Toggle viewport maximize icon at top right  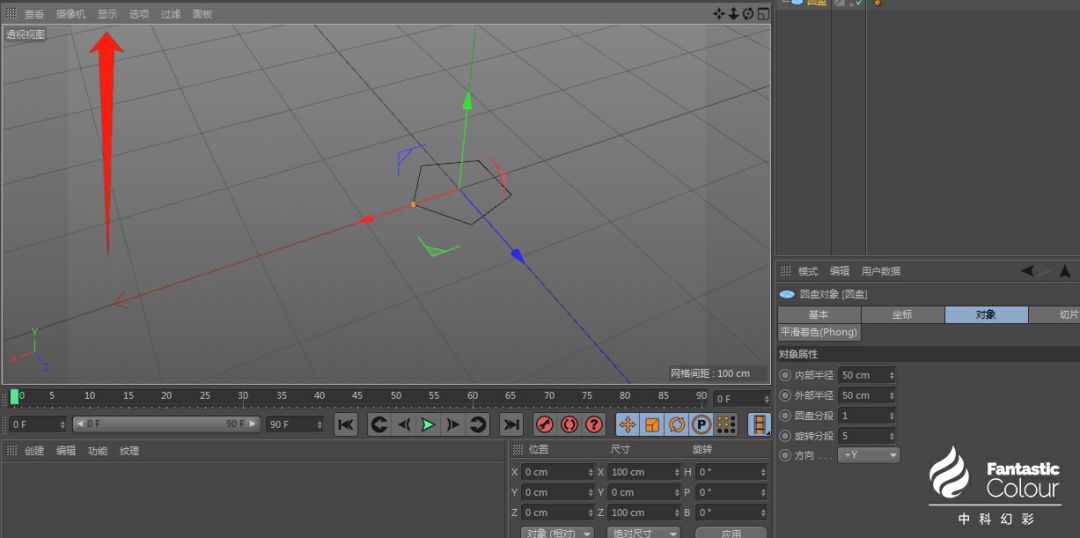(x=763, y=13)
